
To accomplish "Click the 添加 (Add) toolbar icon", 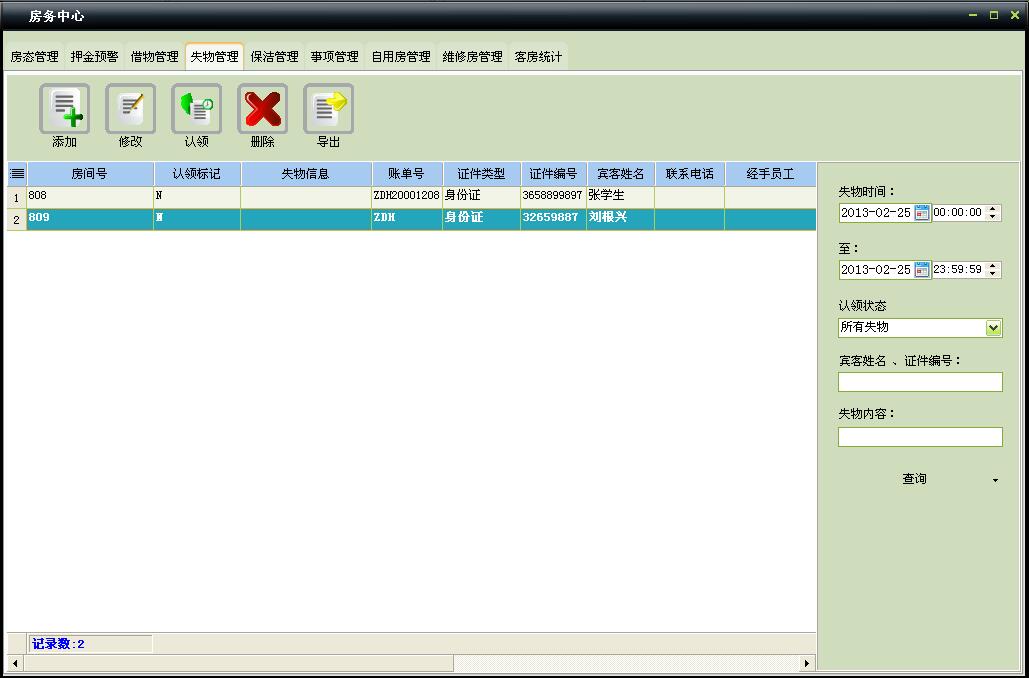I will (x=64, y=109).
